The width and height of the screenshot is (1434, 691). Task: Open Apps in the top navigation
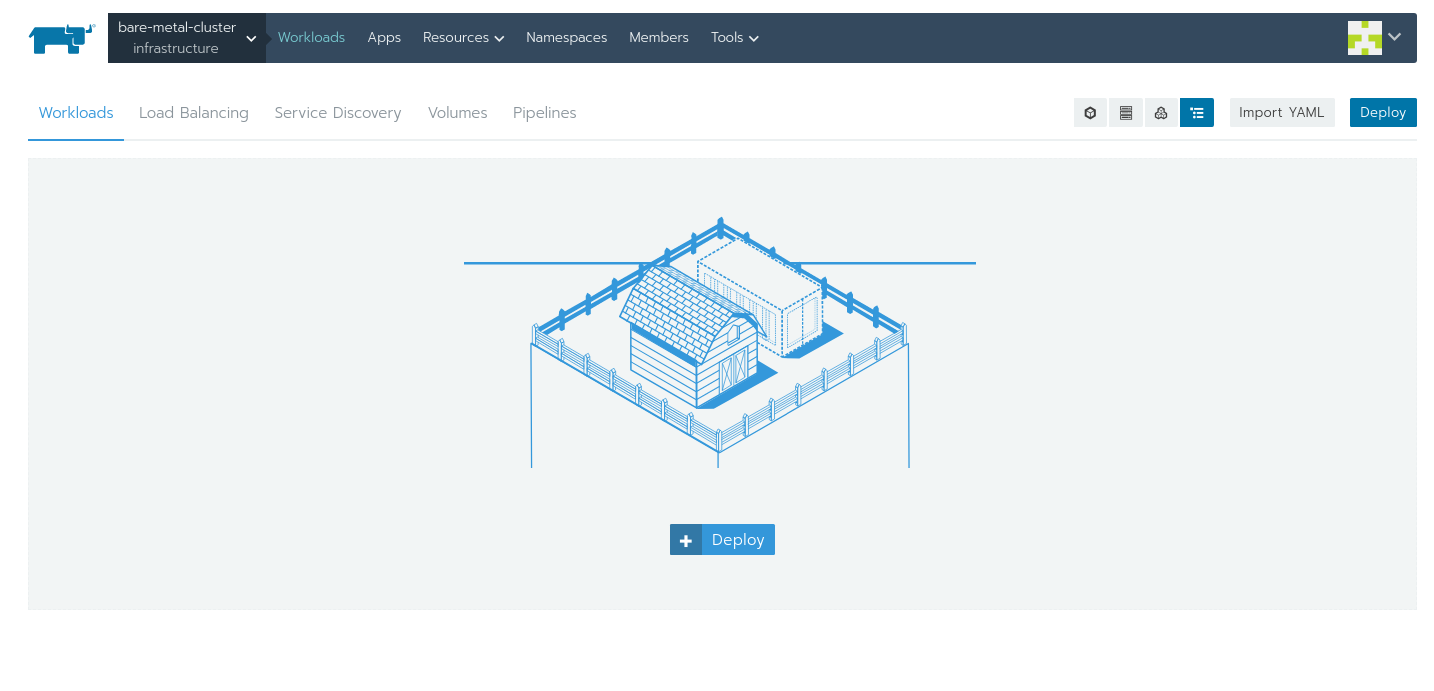tap(384, 38)
